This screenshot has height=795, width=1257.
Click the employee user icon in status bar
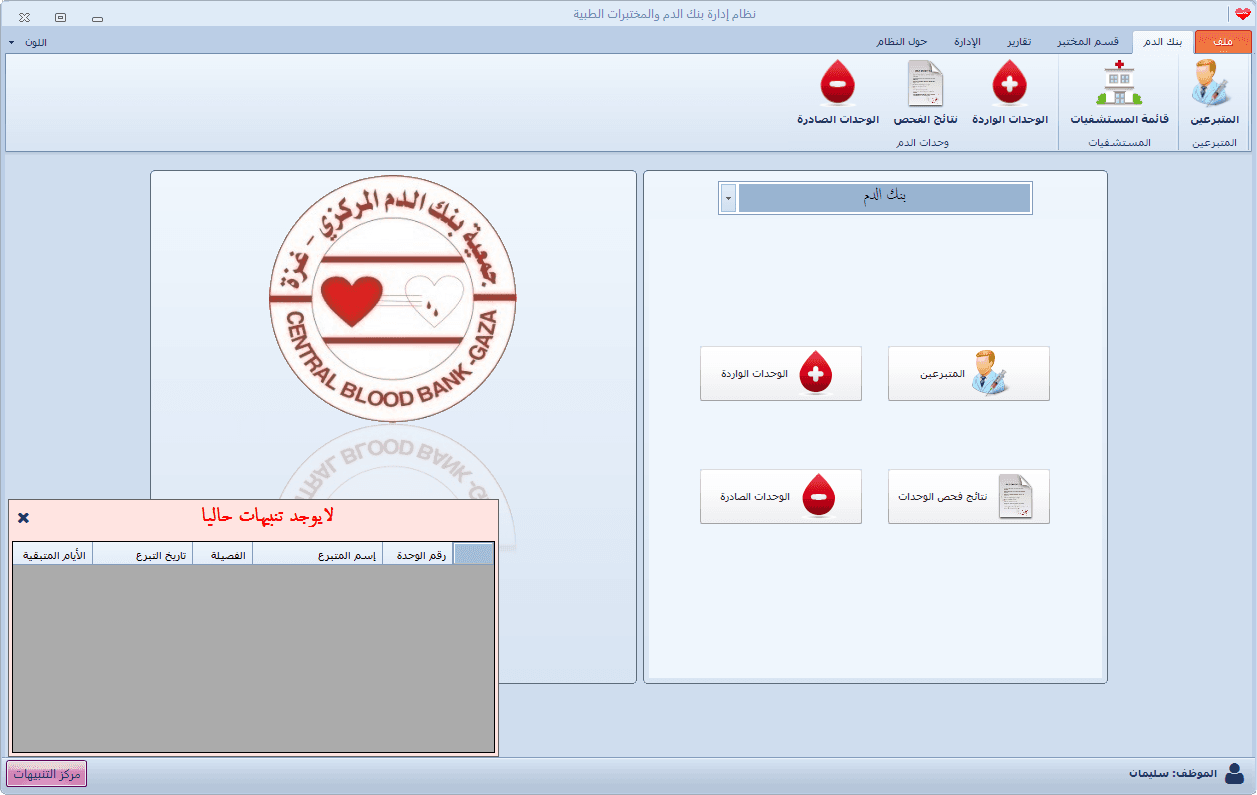(x=1235, y=773)
